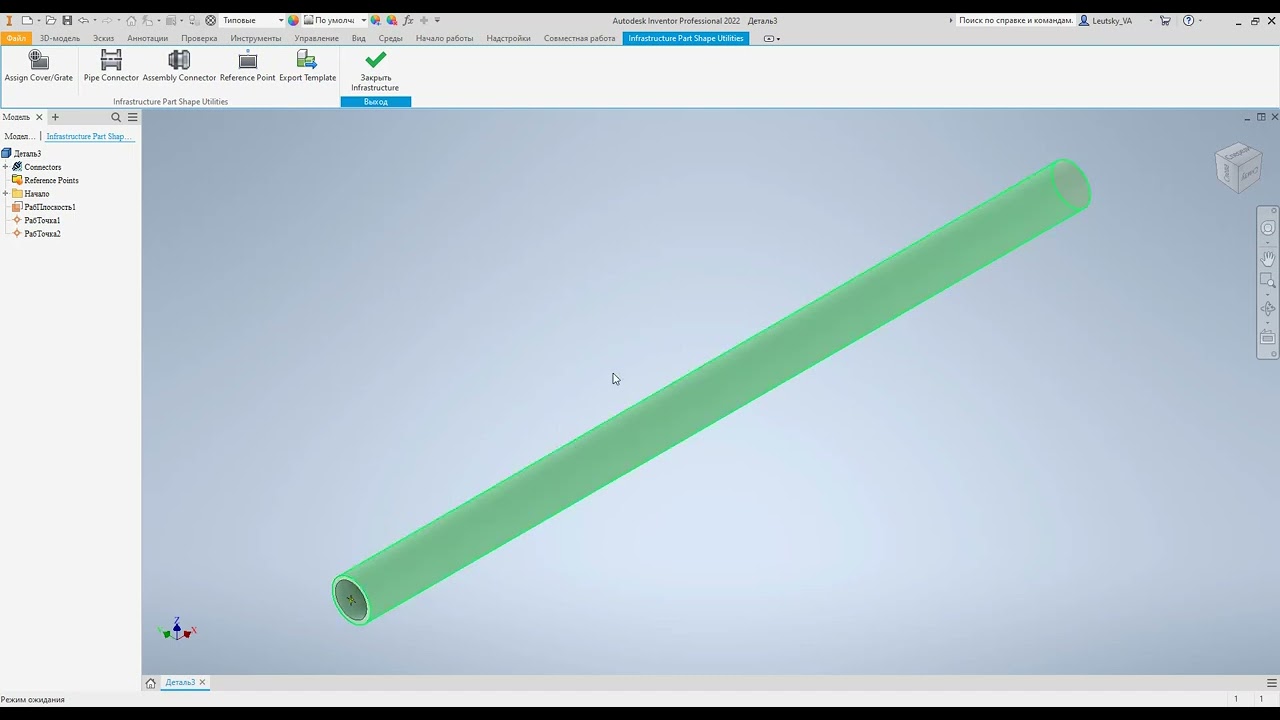Open the fx parameters tool
This screenshot has height=720, width=1280.
(x=408, y=20)
